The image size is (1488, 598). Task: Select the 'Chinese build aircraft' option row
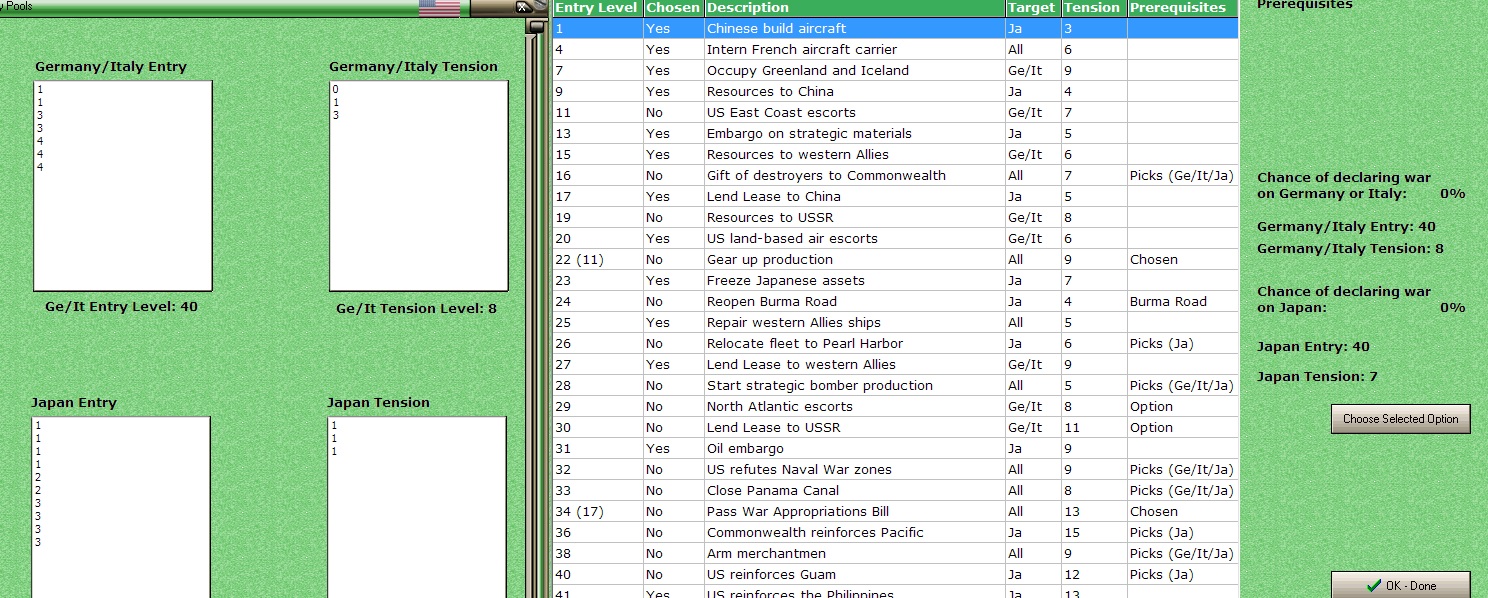895,29
